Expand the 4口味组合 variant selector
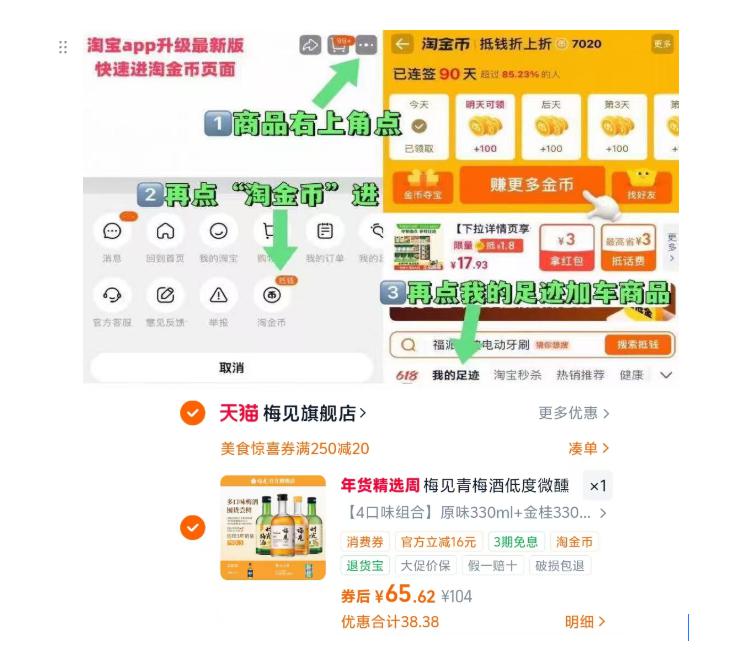 (x=476, y=513)
